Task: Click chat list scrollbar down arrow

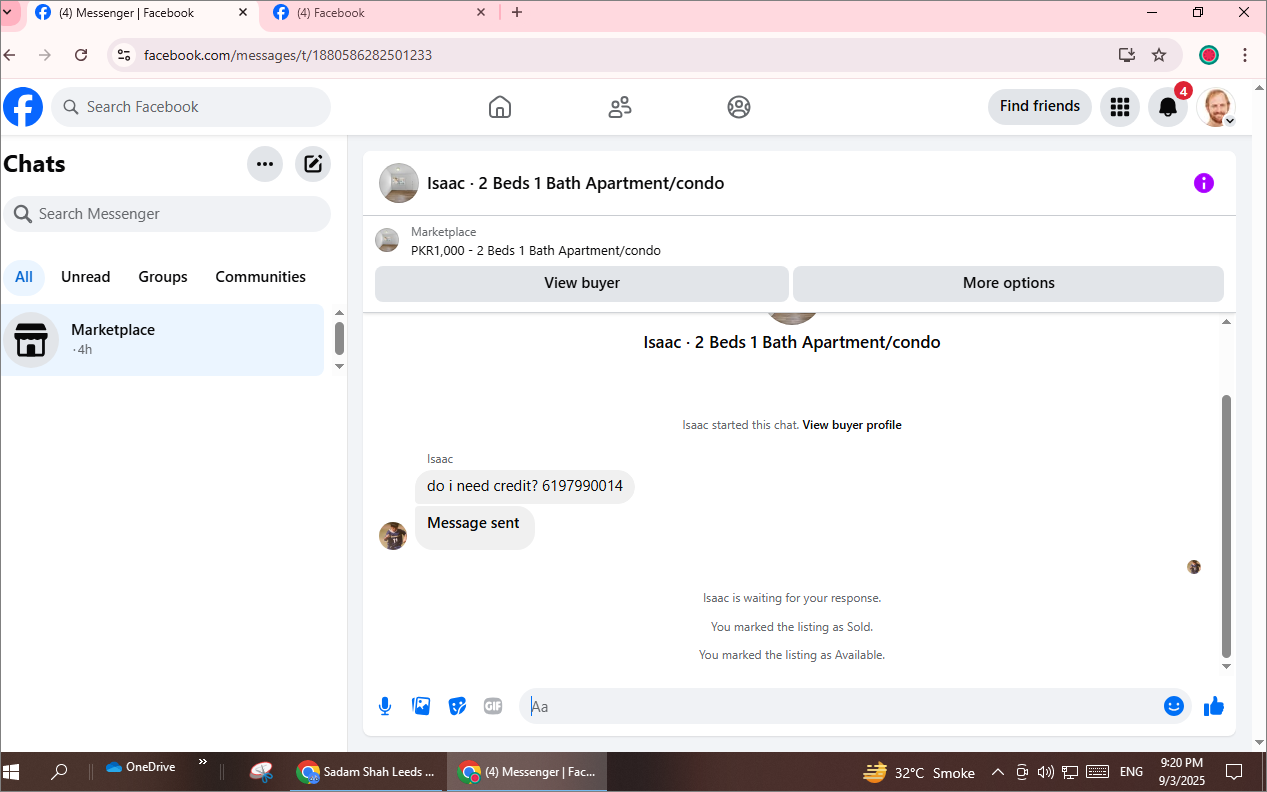Action: pos(339,366)
